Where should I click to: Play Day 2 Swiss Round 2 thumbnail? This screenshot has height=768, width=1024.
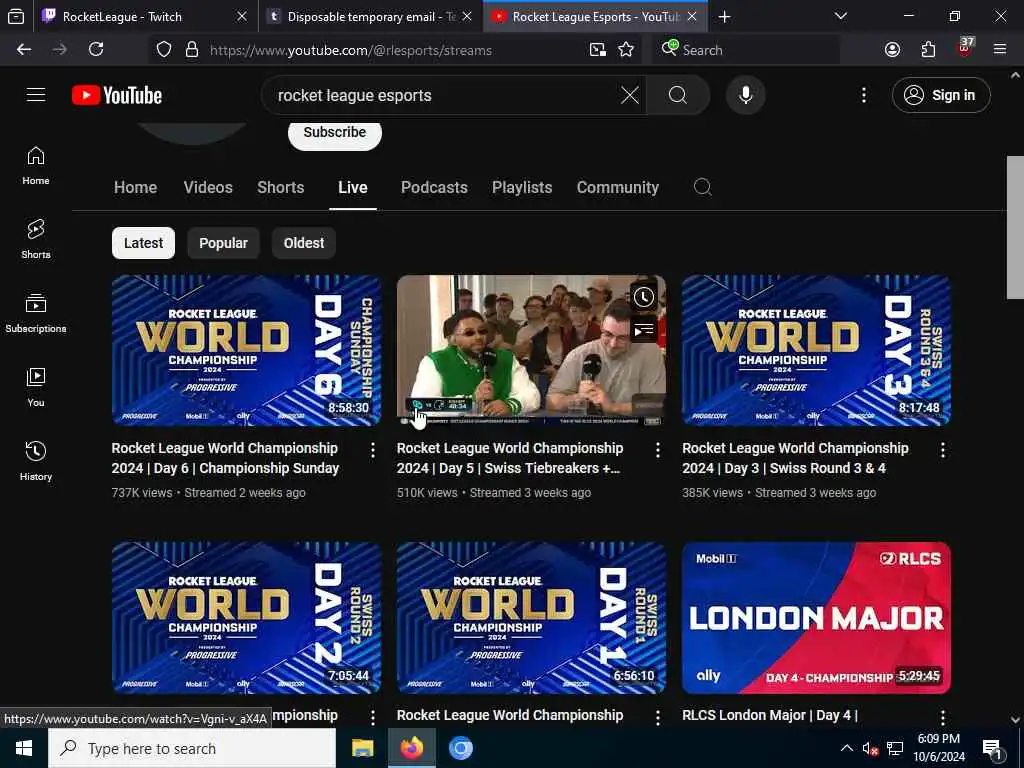coord(246,618)
